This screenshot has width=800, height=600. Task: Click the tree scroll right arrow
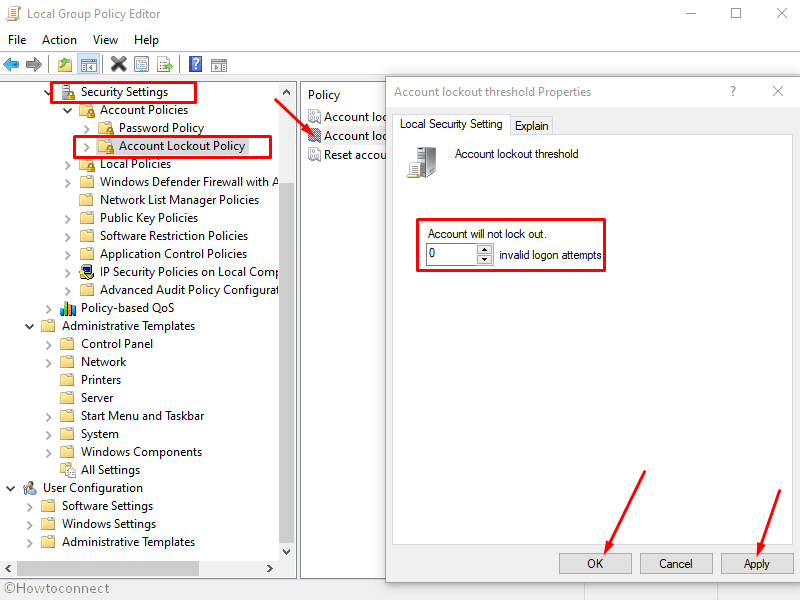[269, 568]
